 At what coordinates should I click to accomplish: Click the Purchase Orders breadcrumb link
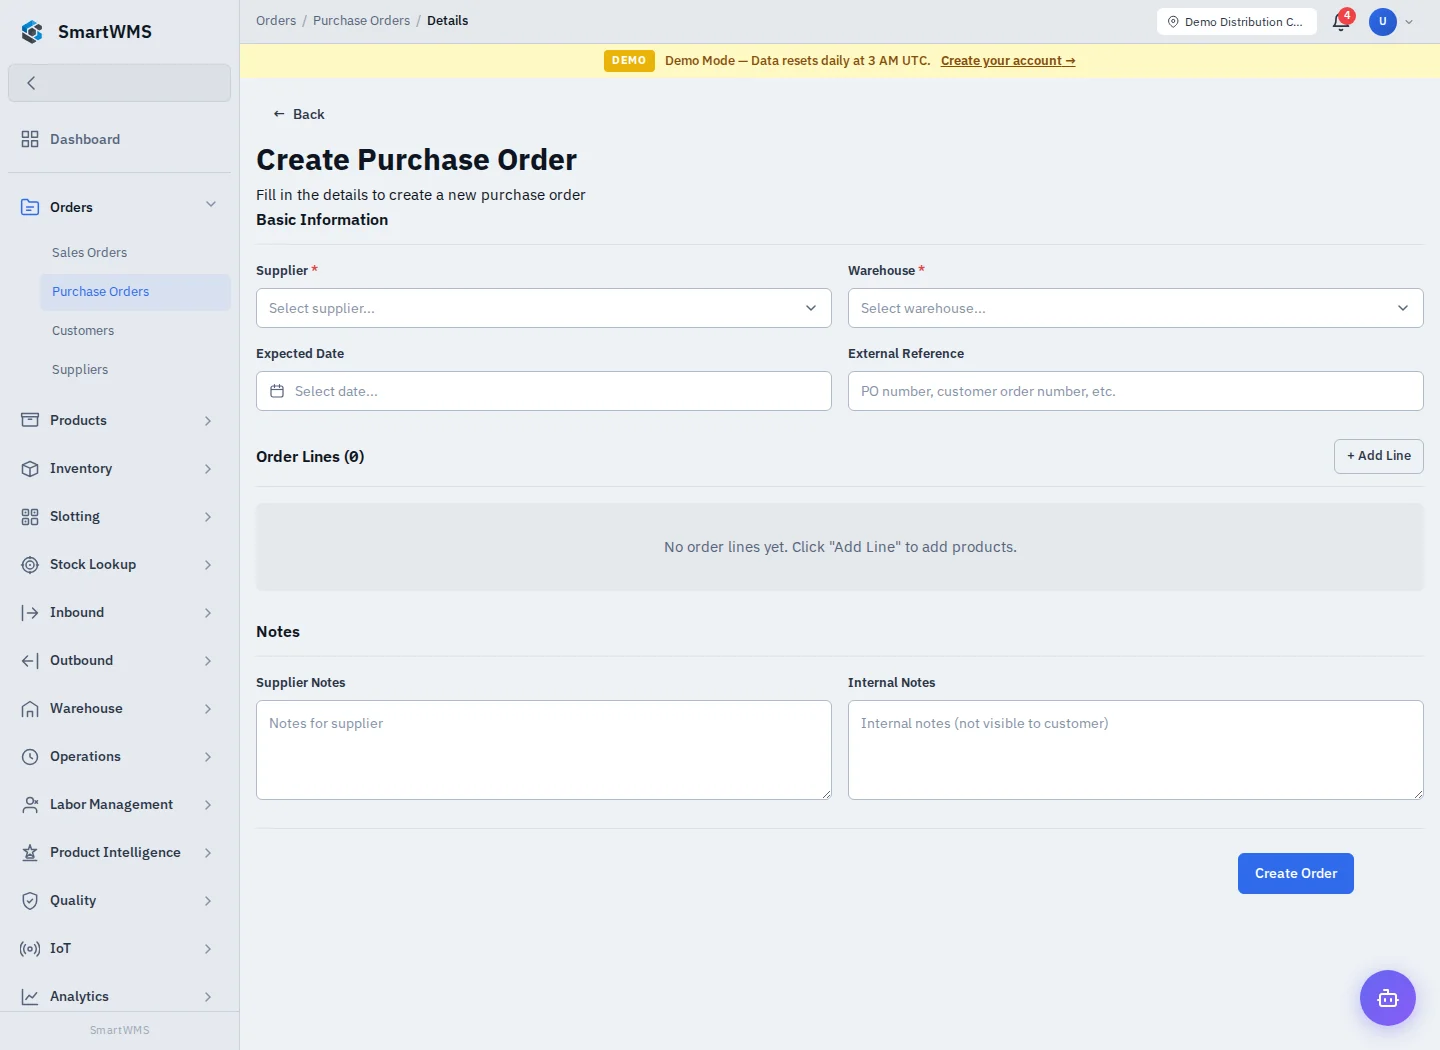coord(362,20)
